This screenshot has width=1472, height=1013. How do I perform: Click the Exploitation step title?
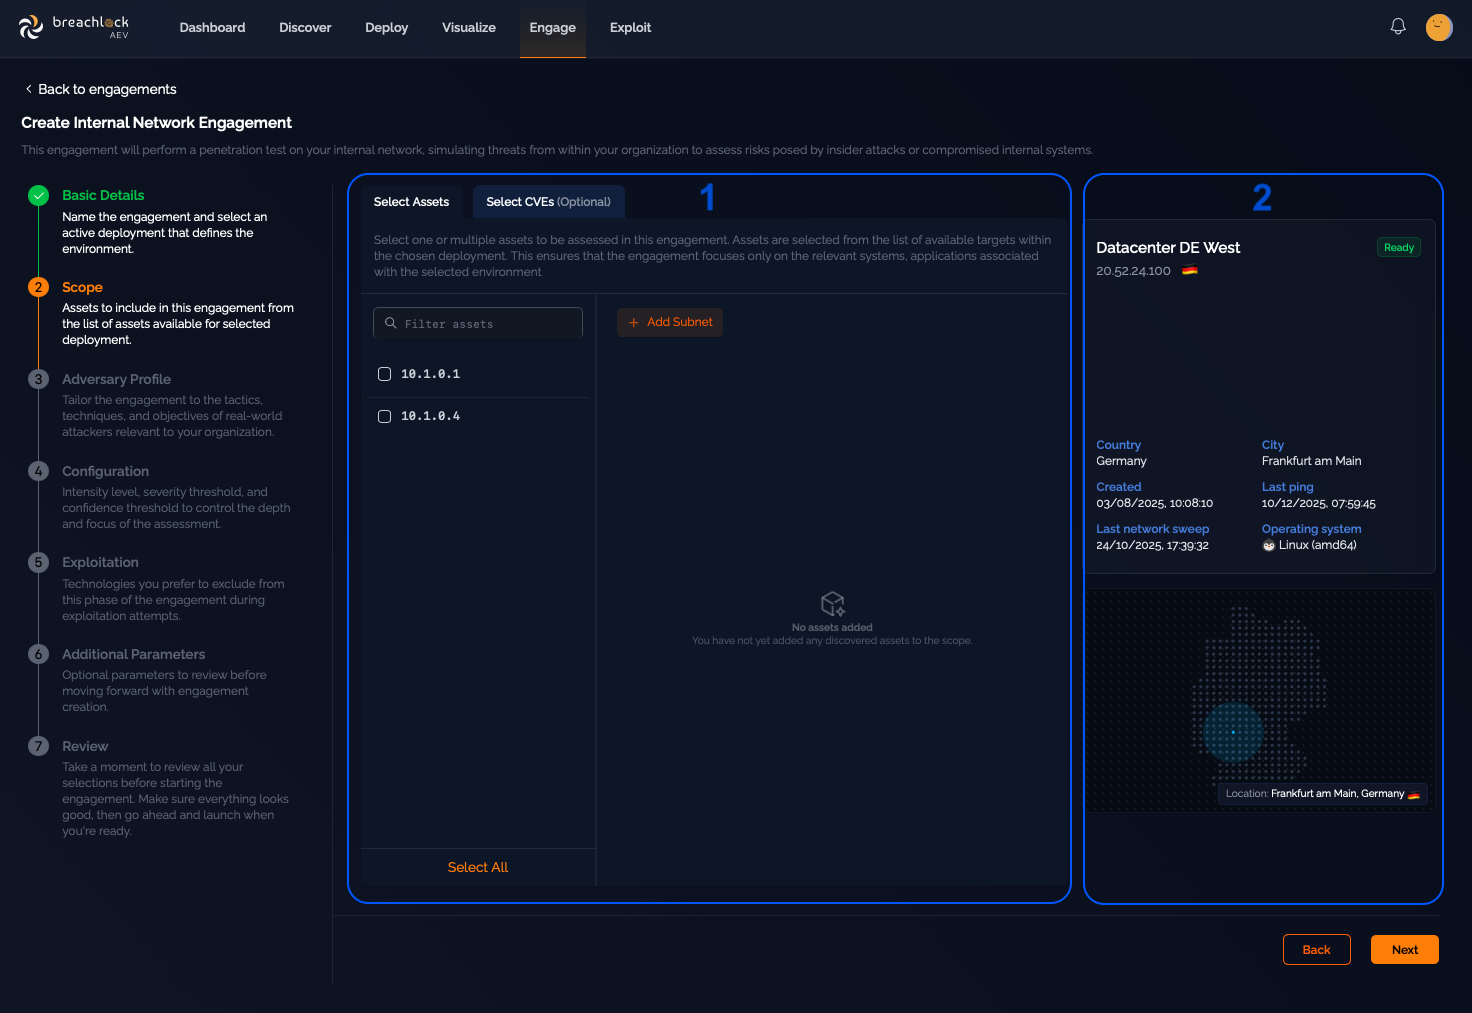pos(100,562)
